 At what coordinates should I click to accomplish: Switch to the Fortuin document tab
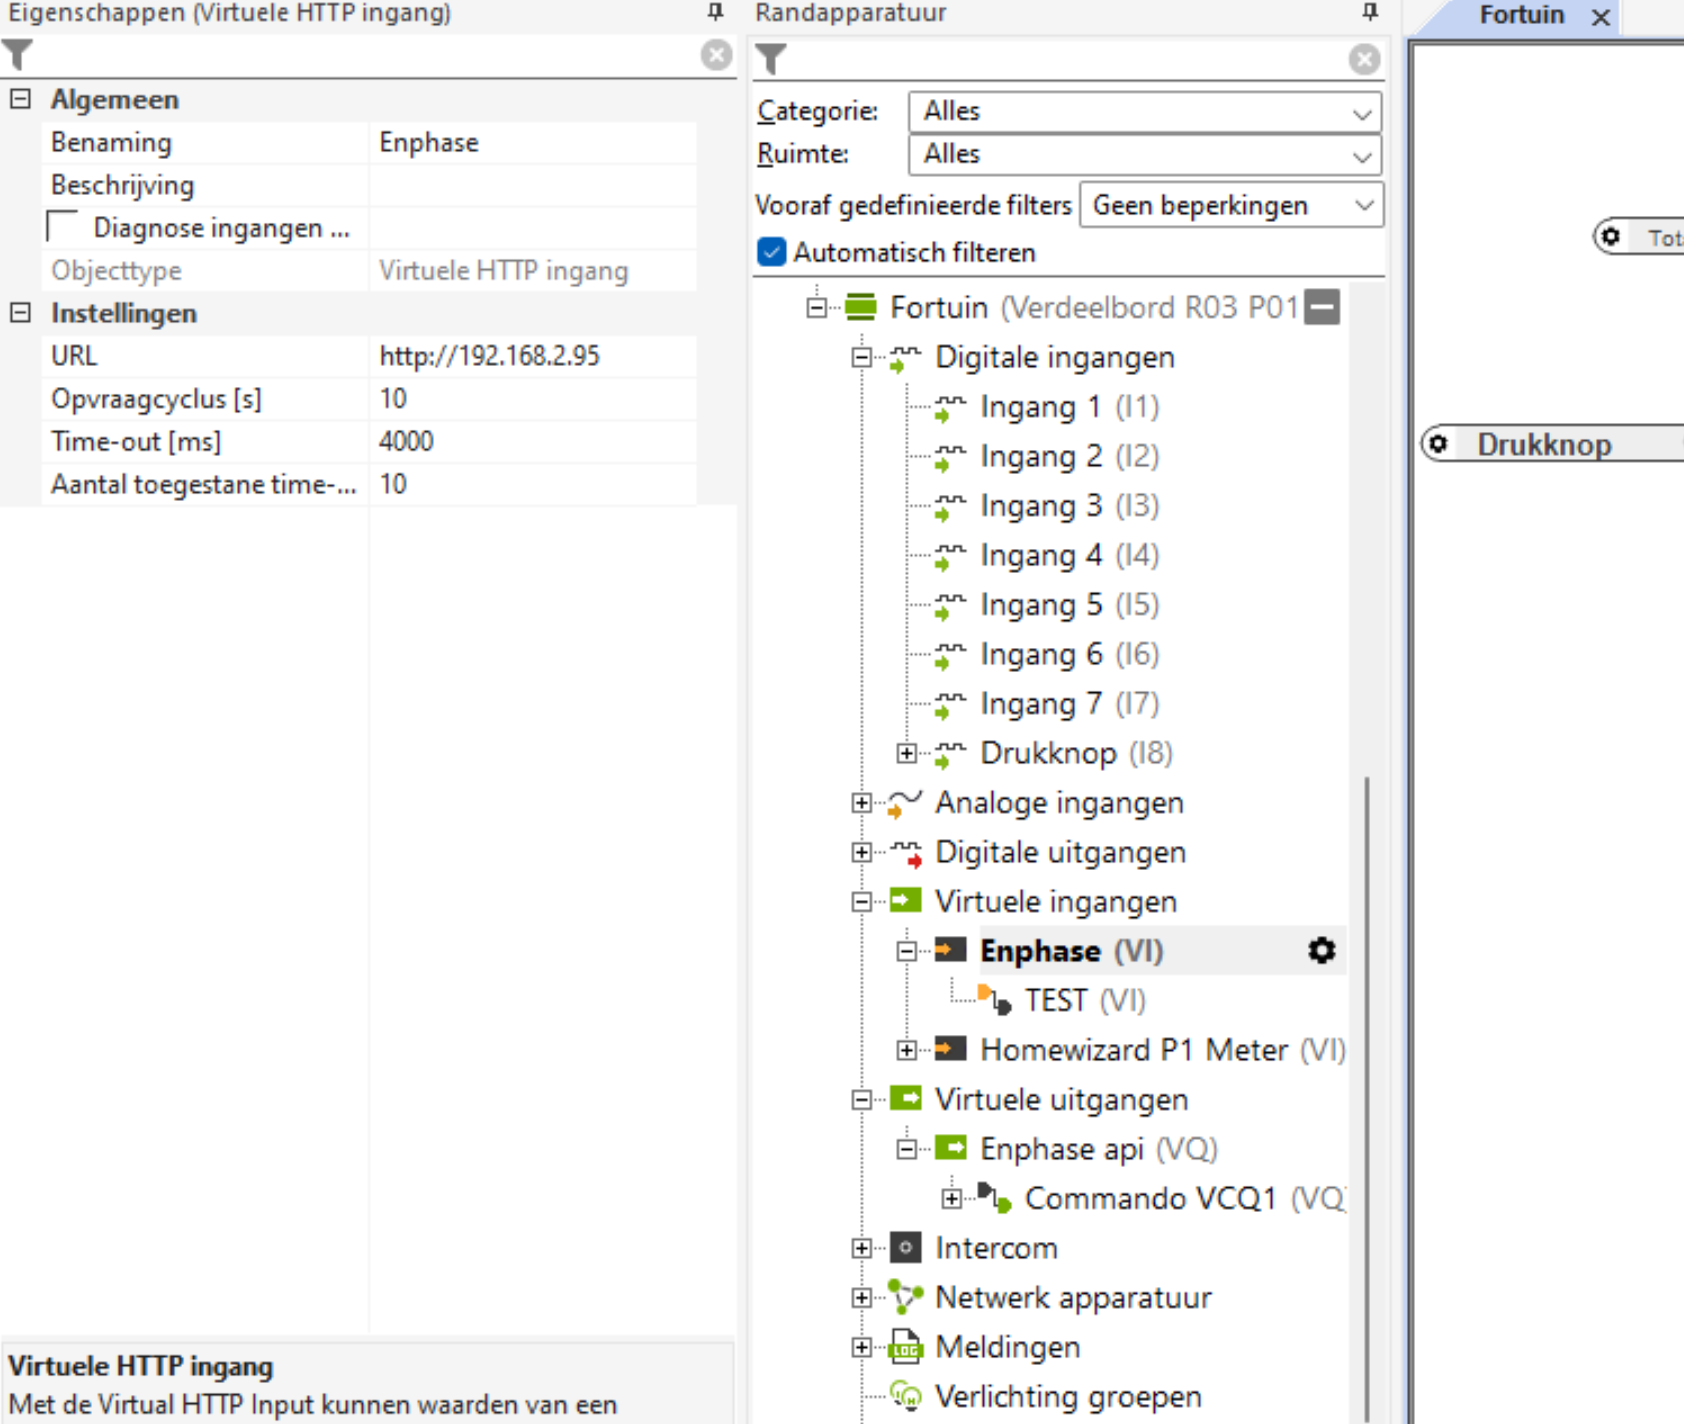click(x=1521, y=15)
